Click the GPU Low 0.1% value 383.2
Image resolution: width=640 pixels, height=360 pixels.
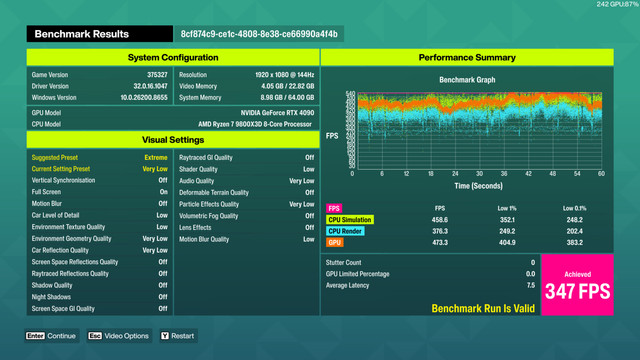pyautogui.click(x=574, y=242)
